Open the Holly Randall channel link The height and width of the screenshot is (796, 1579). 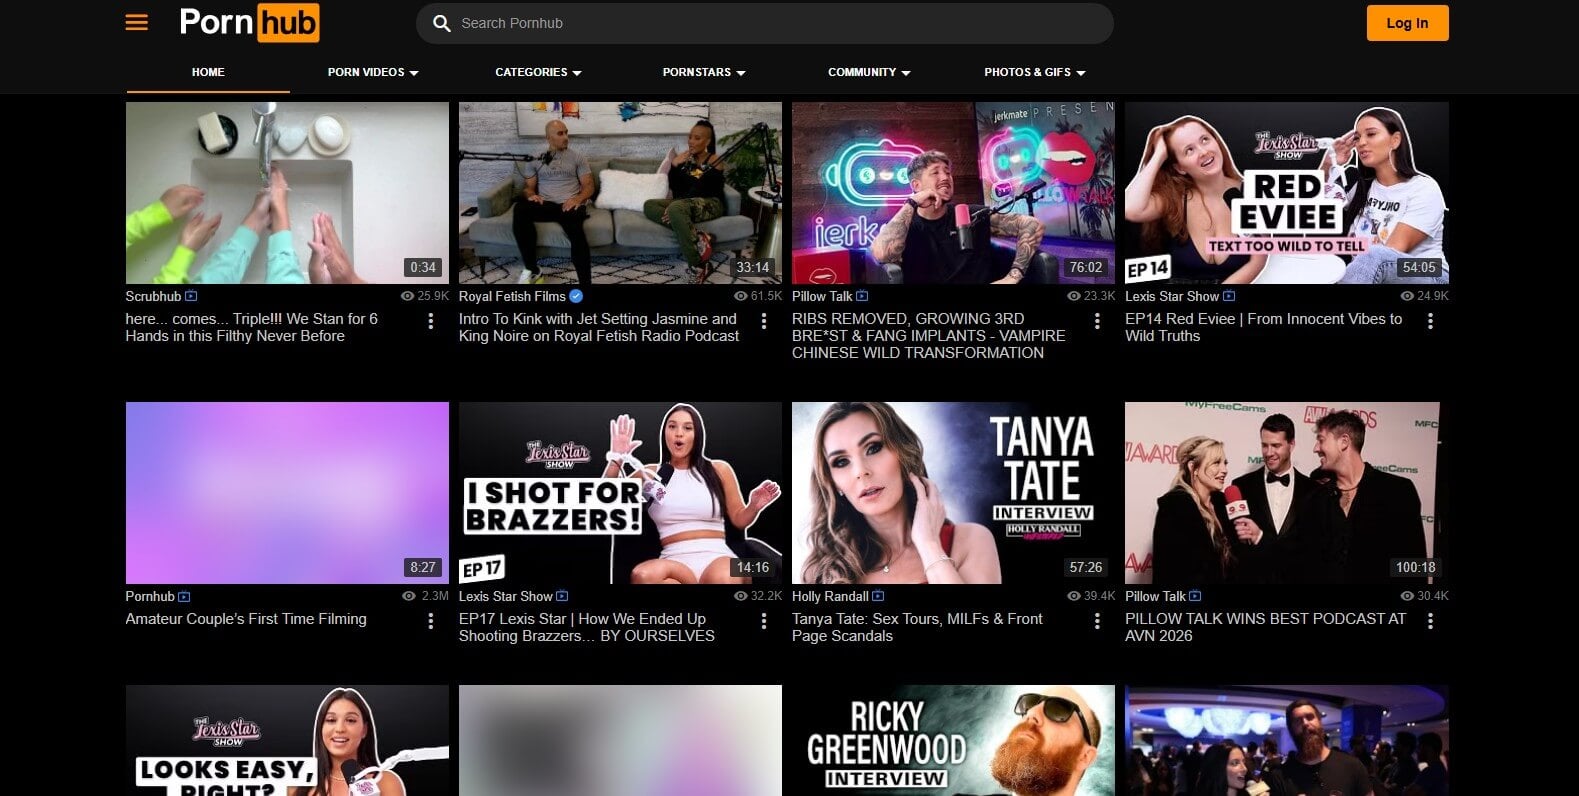point(830,596)
